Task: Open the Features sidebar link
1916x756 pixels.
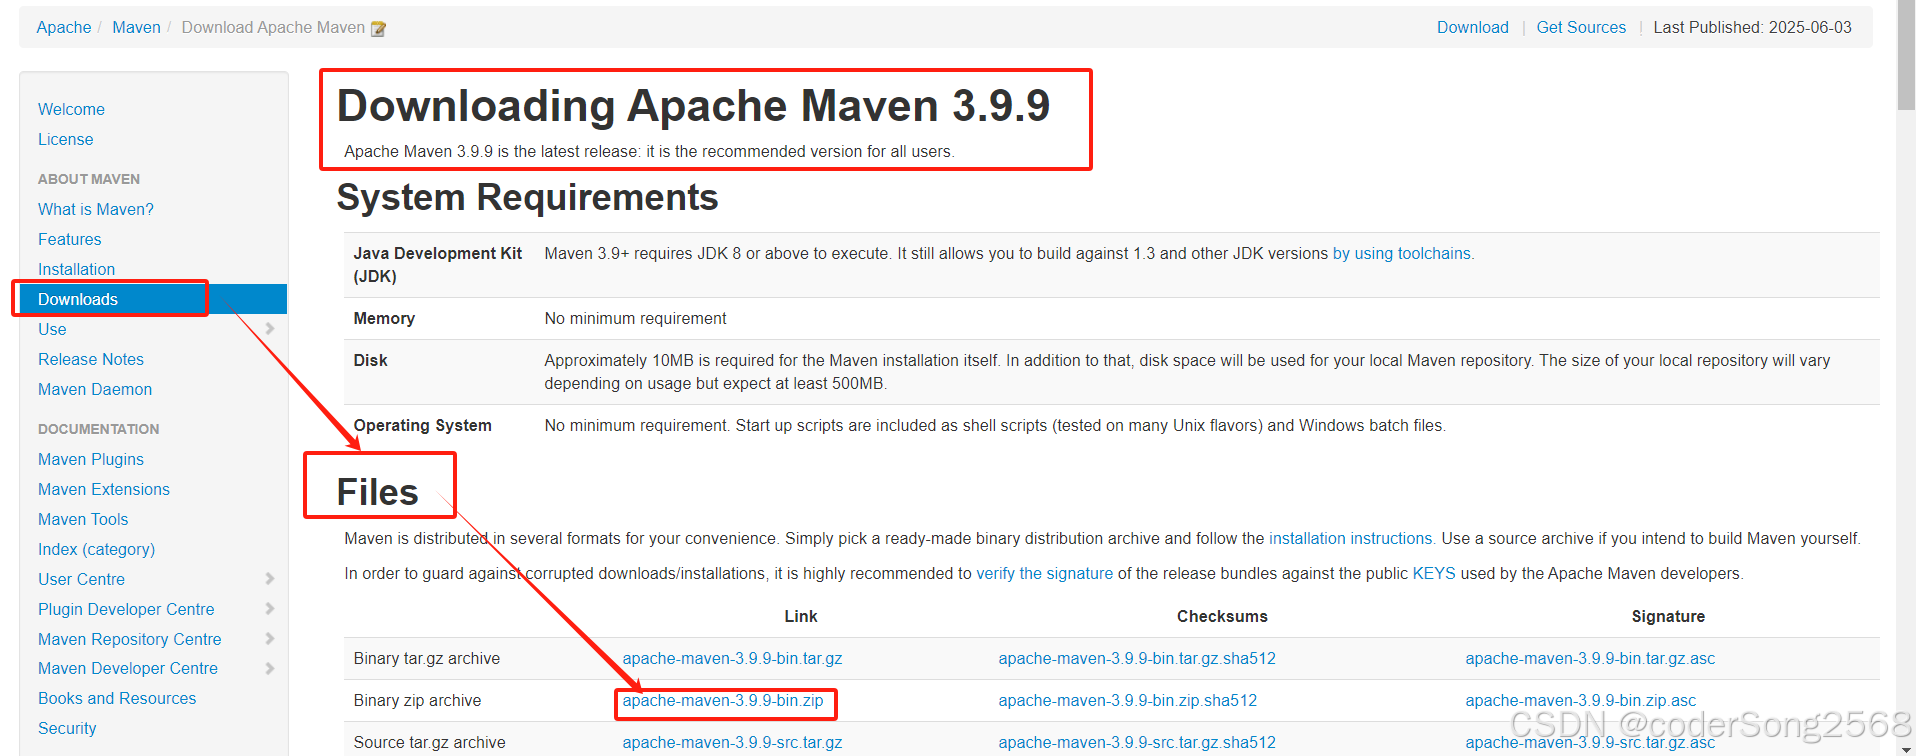Action: [x=70, y=239]
